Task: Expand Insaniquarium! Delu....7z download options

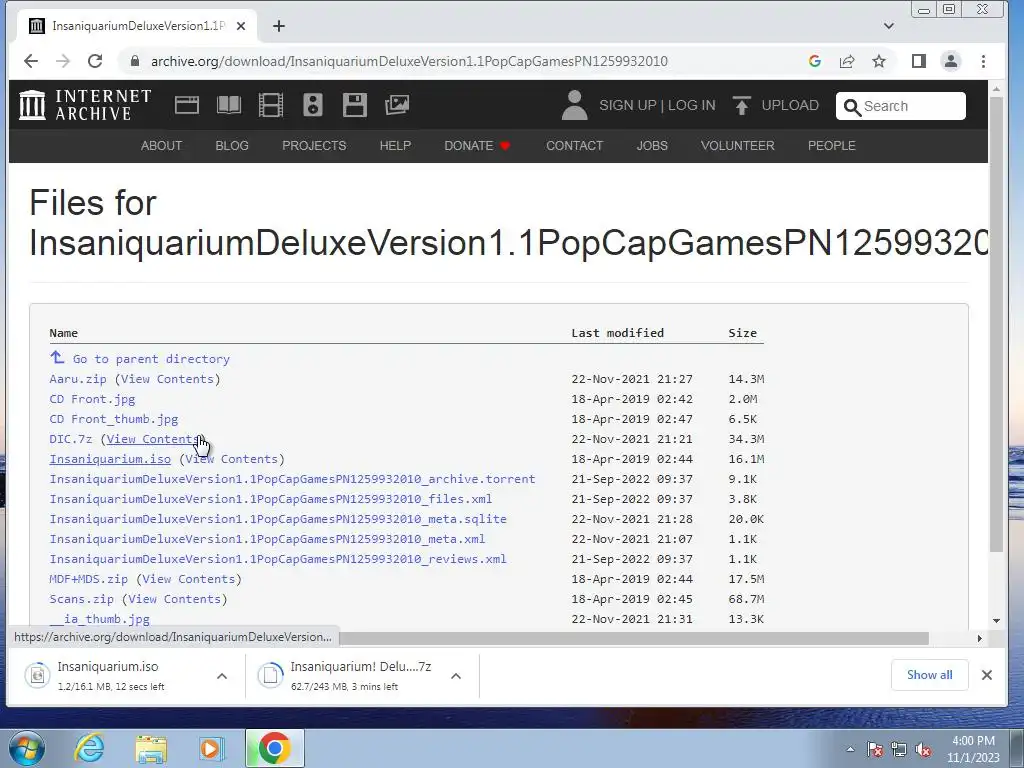Action: pos(456,676)
